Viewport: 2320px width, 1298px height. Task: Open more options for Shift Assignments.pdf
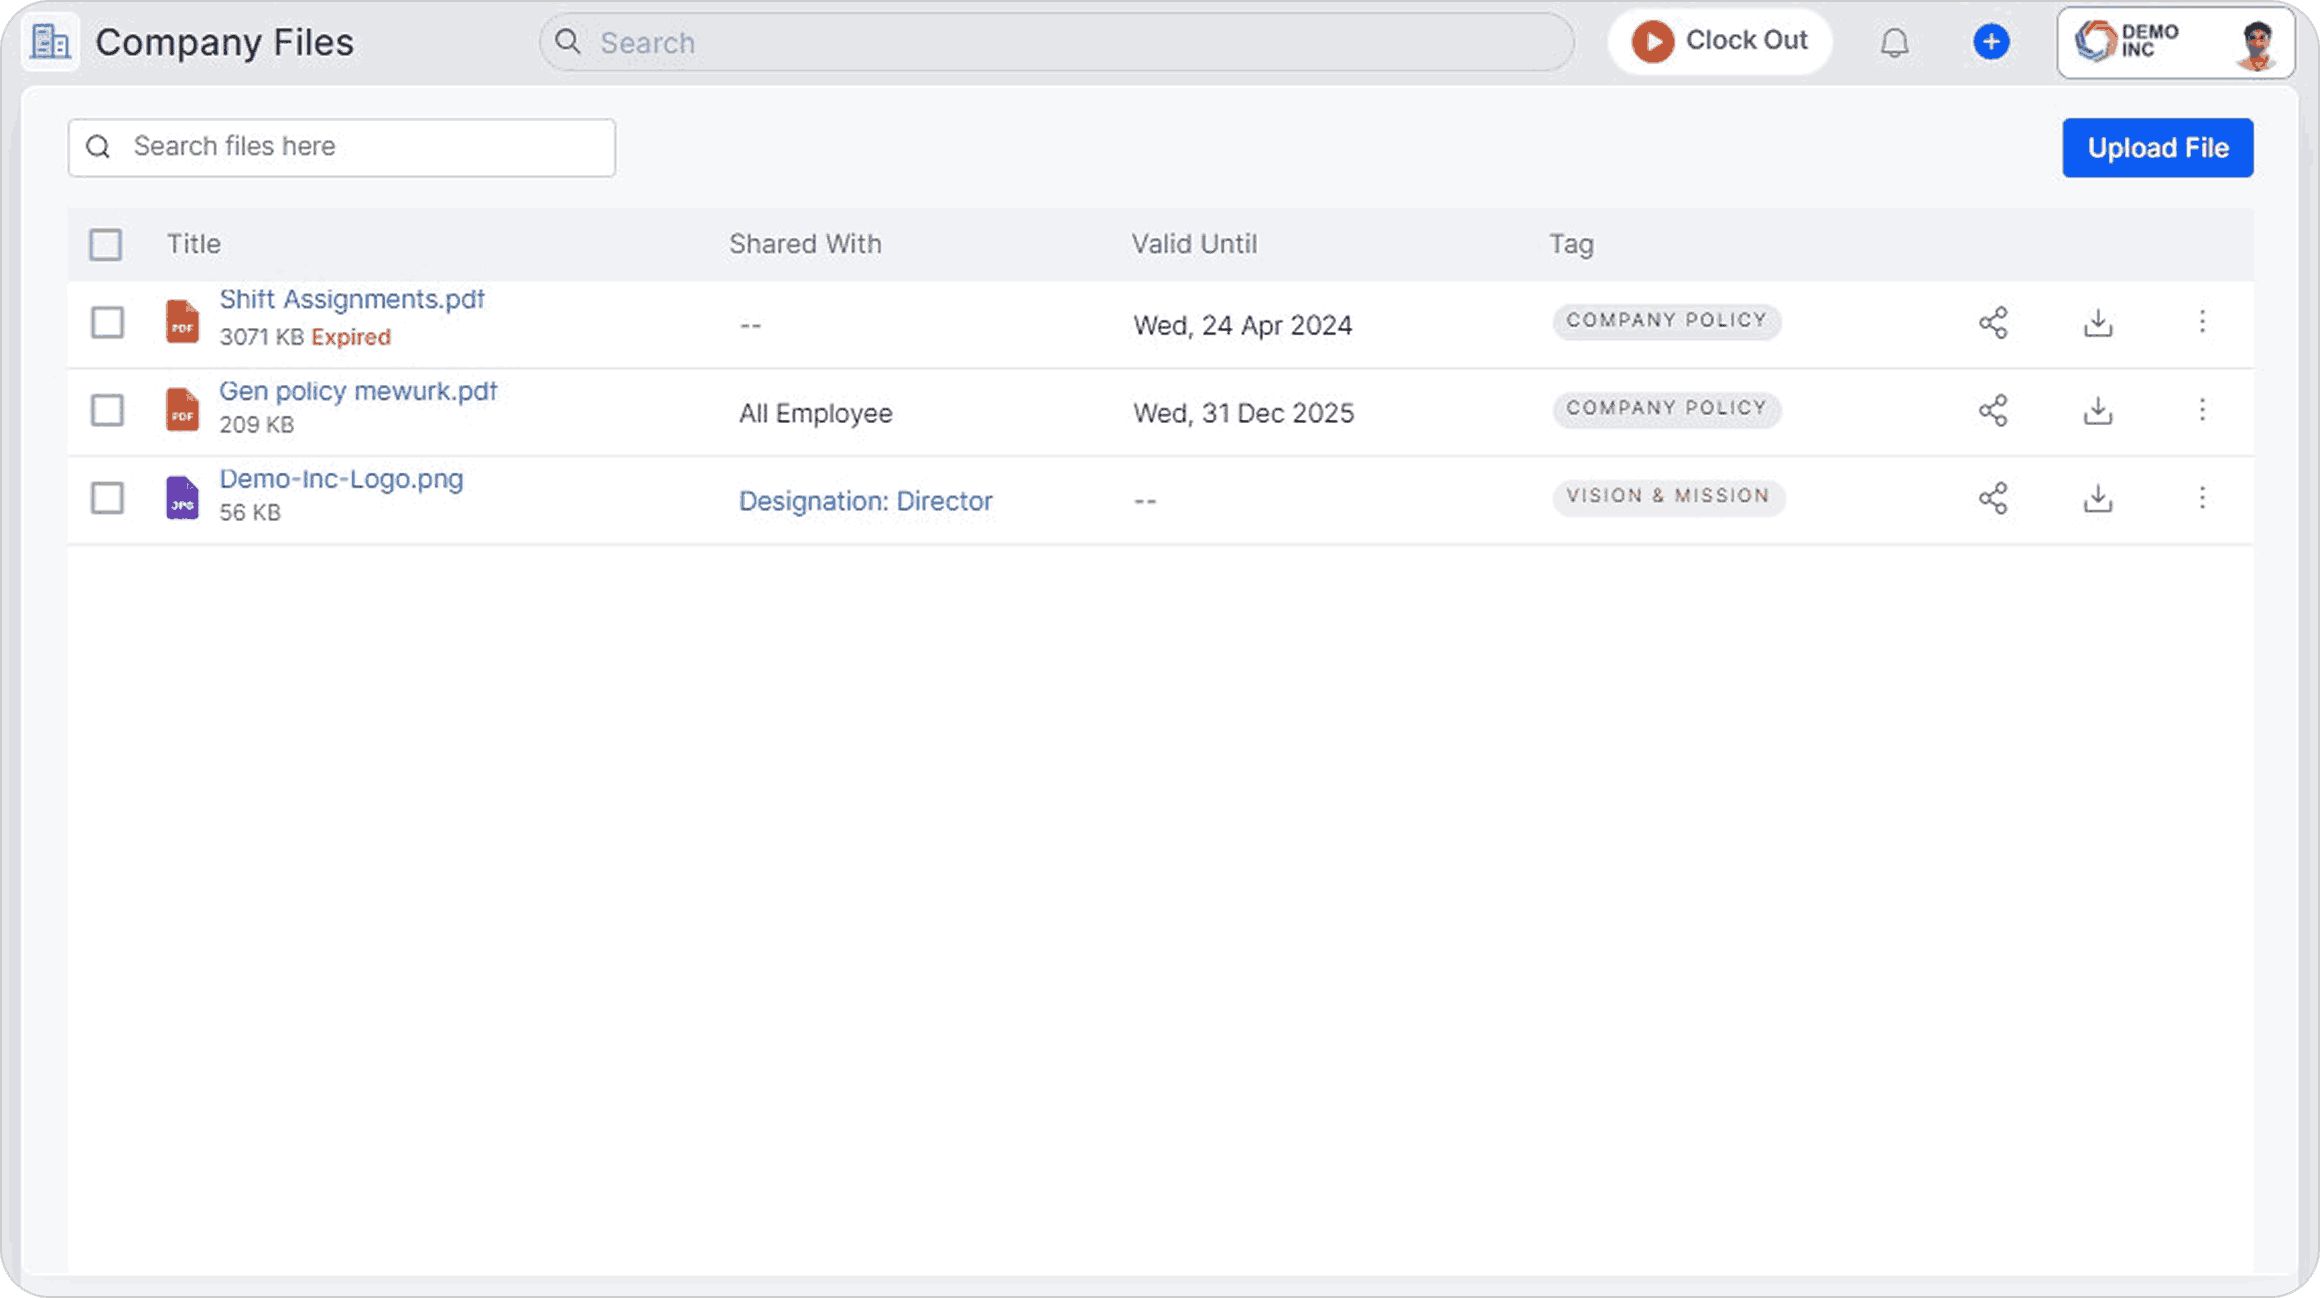(2201, 322)
